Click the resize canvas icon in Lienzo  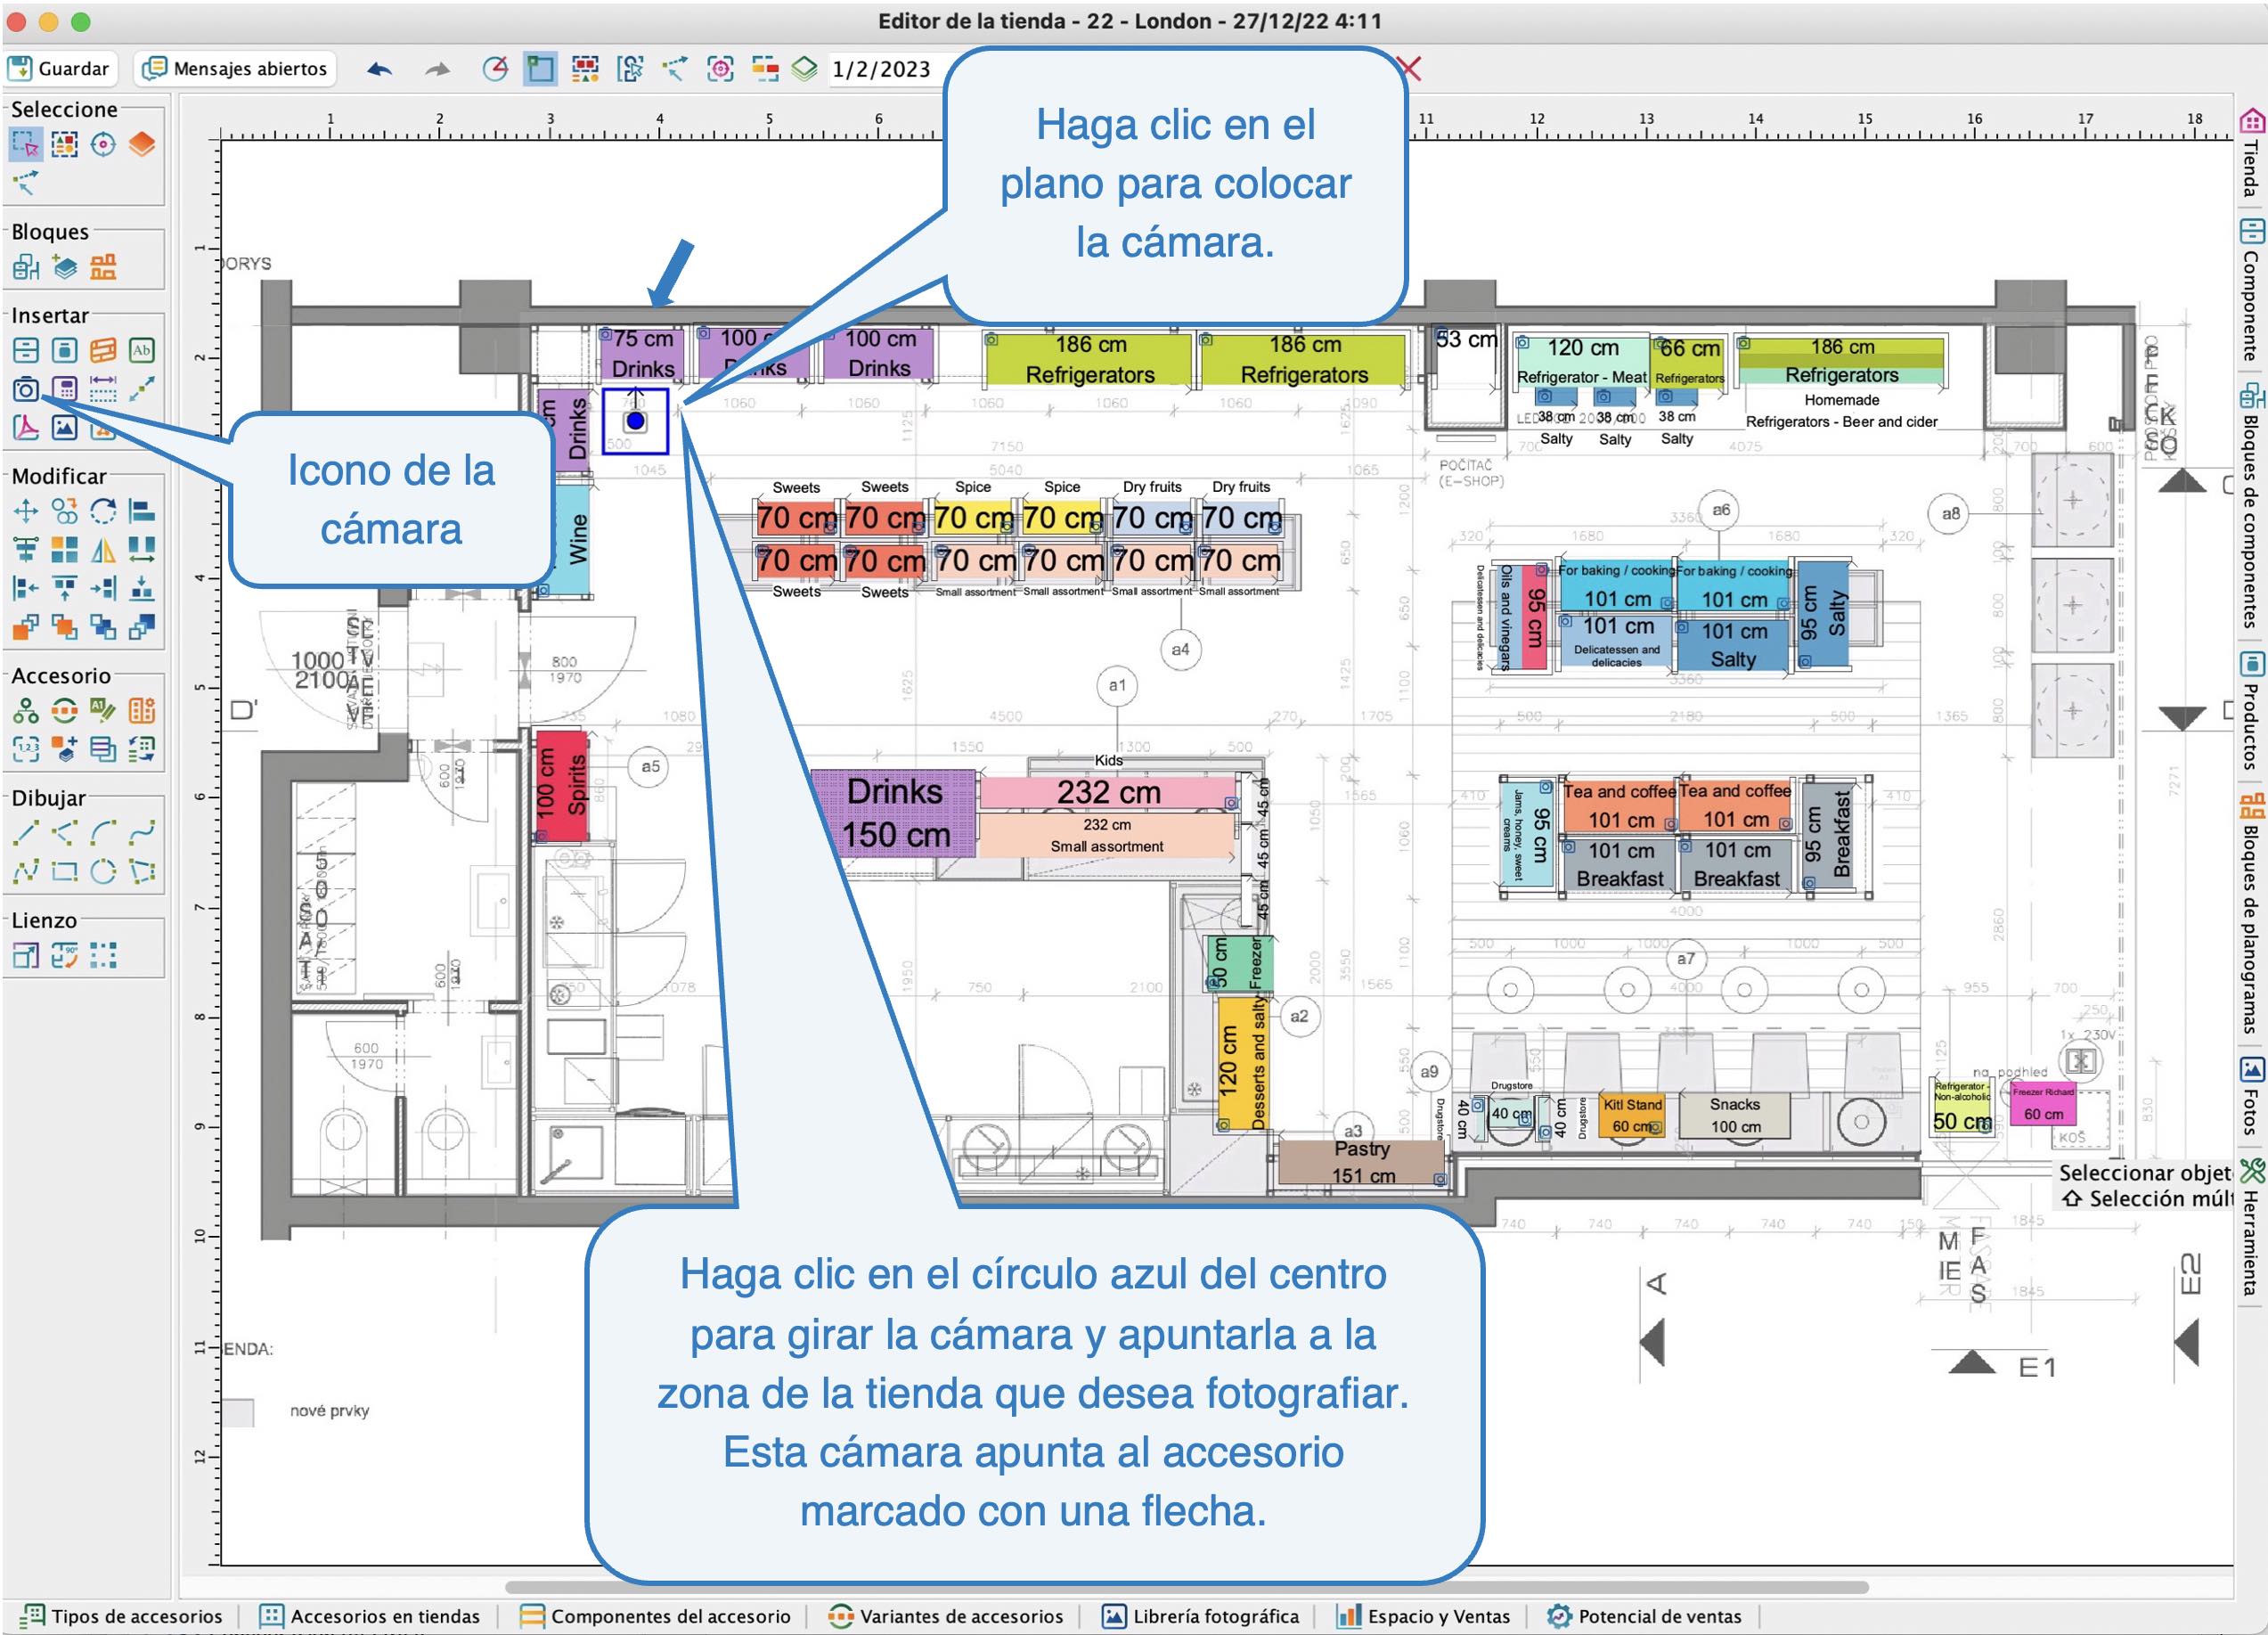(x=26, y=956)
